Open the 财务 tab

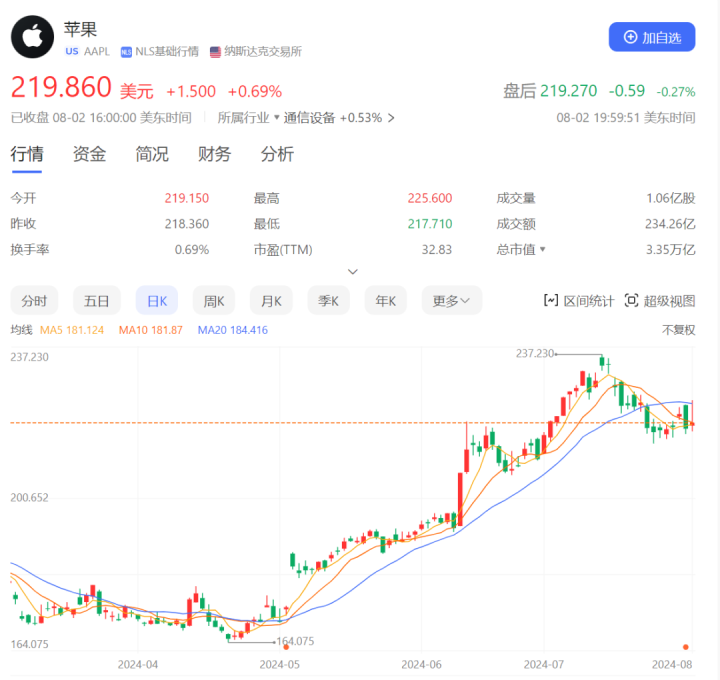[x=214, y=154]
